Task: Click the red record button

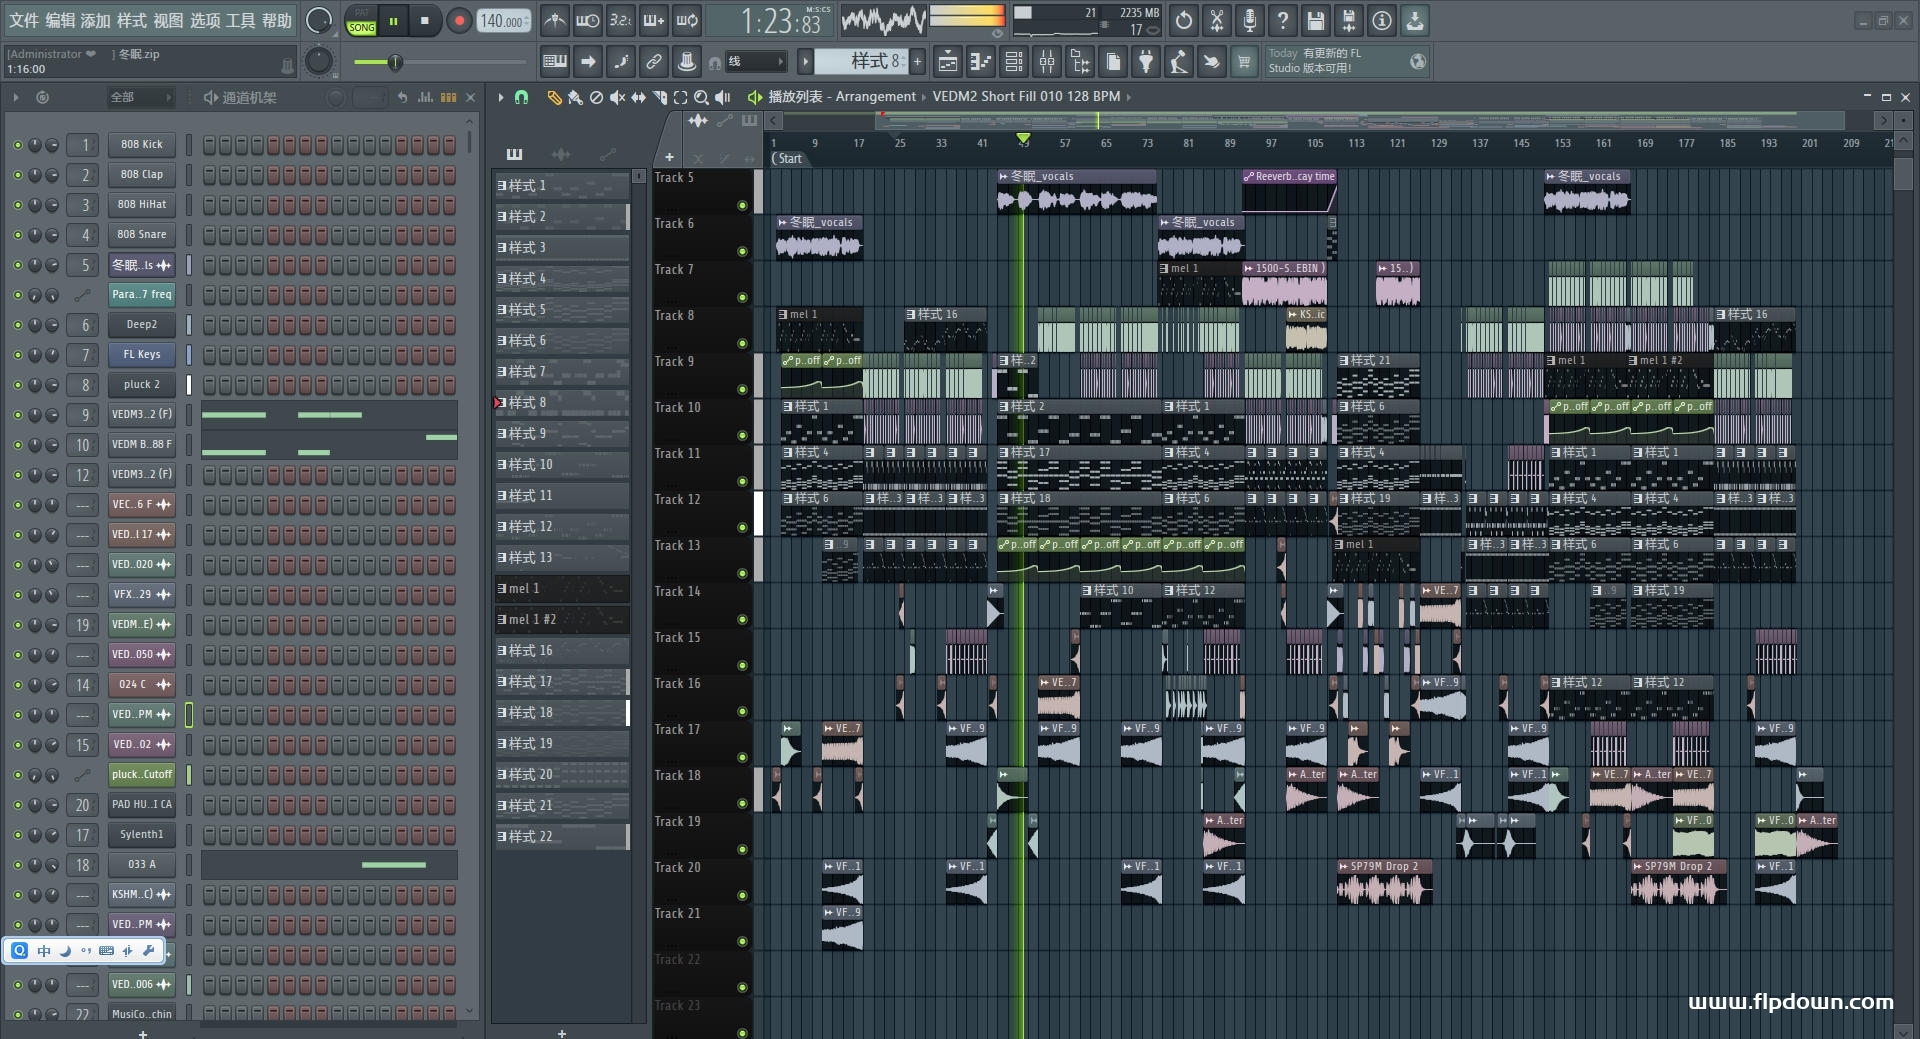Action: coord(459,21)
